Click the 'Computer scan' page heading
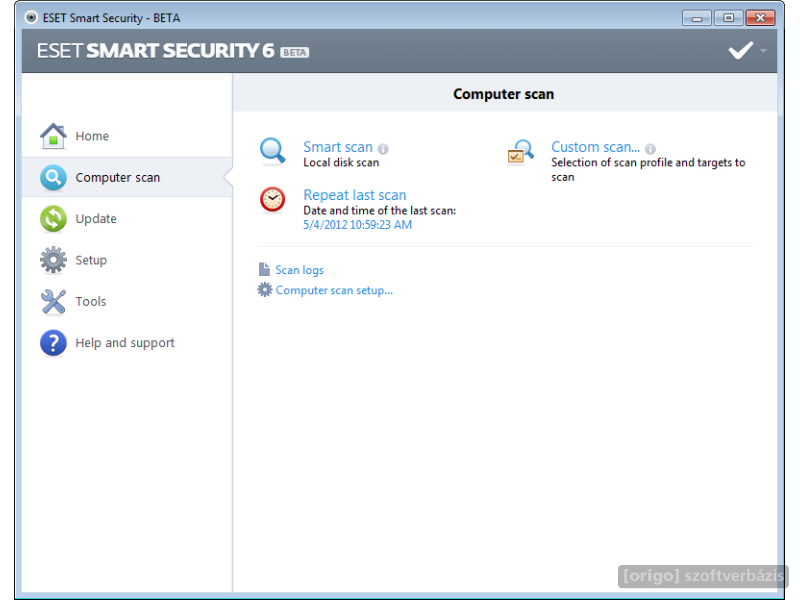Screen dimensions: 800x600 point(504,94)
